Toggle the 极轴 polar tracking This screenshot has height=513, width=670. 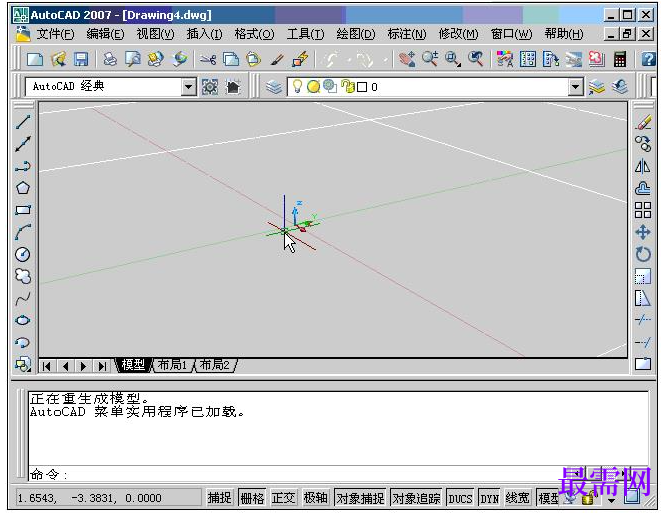pos(316,498)
